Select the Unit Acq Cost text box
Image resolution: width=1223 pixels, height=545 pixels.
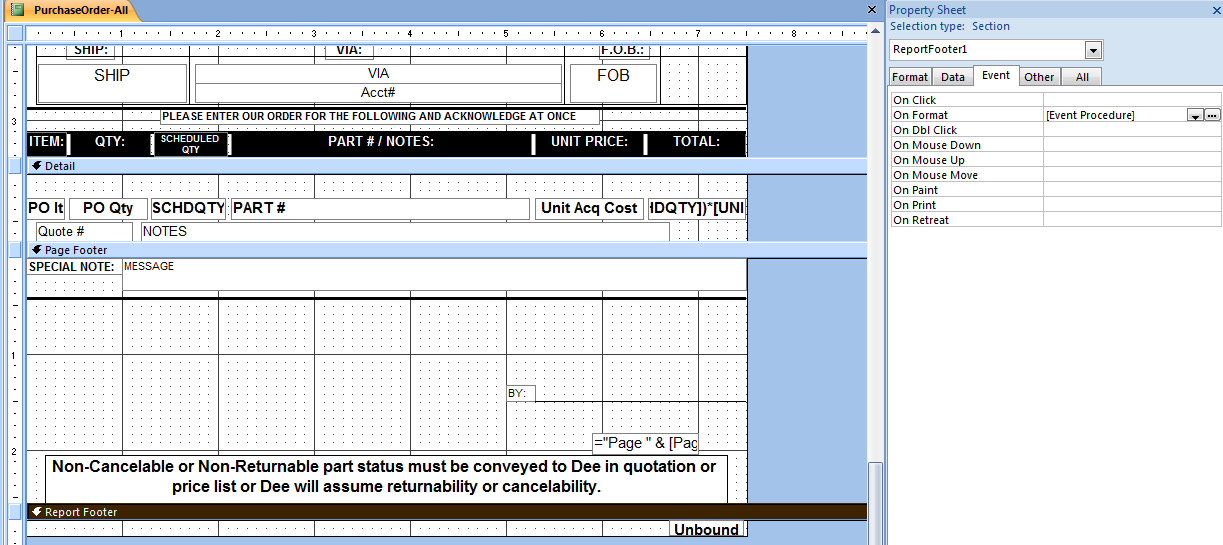click(x=590, y=208)
